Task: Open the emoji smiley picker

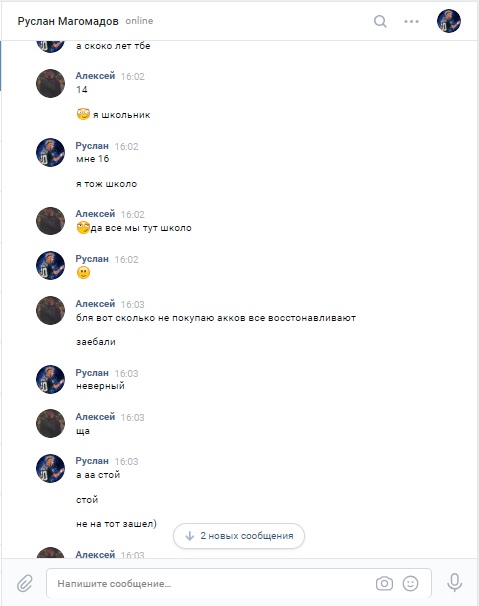Action: point(410,583)
